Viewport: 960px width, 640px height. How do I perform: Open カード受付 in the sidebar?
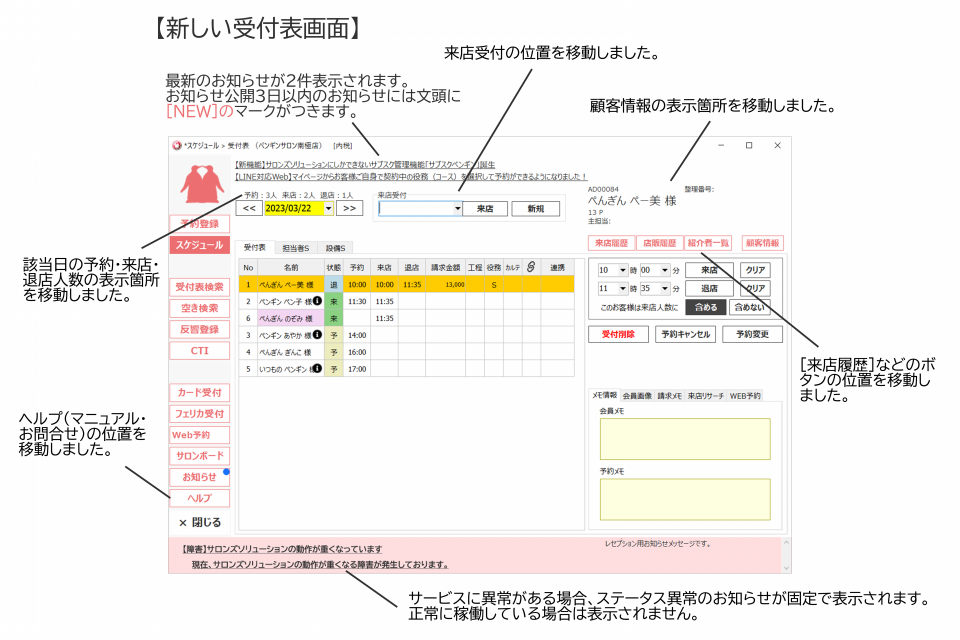point(200,393)
